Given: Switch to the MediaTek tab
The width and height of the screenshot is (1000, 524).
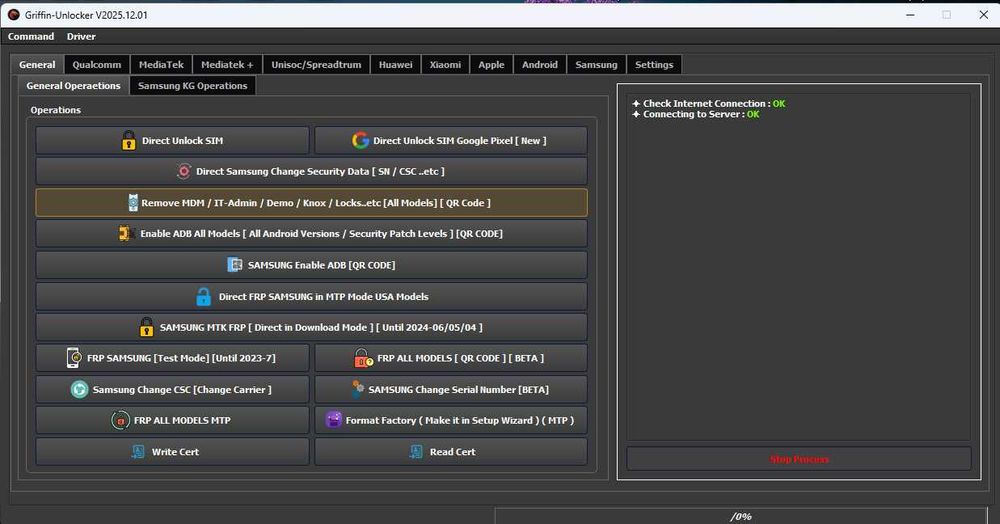Looking at the screenshot, I should [x=161, y=64].
